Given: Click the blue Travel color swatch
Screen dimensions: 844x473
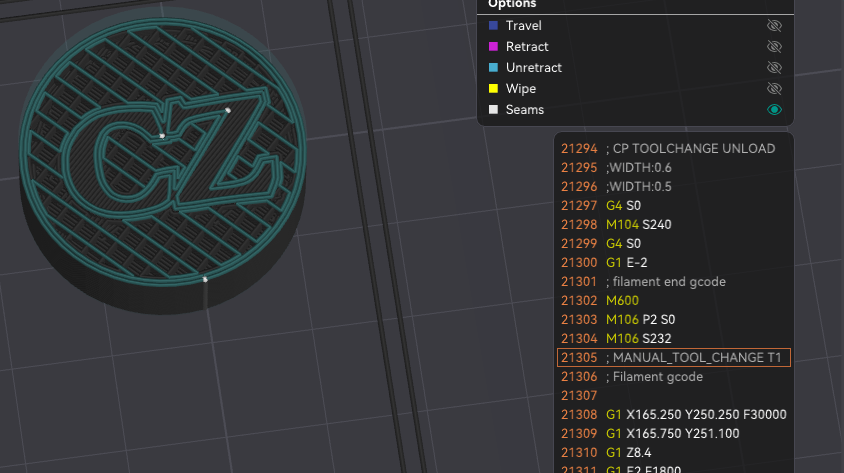Looking at the screenshot, I should point(493,26).
